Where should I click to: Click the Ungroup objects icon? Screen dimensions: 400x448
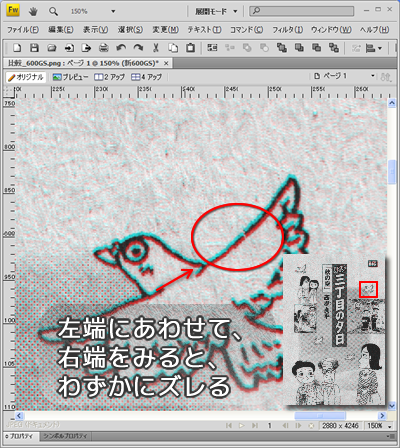(230, 48)
